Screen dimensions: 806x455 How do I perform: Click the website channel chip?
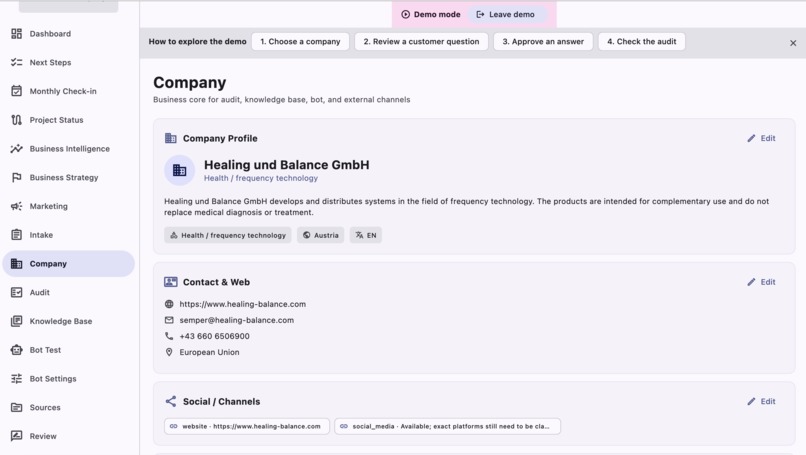click(x=247, y=426)
